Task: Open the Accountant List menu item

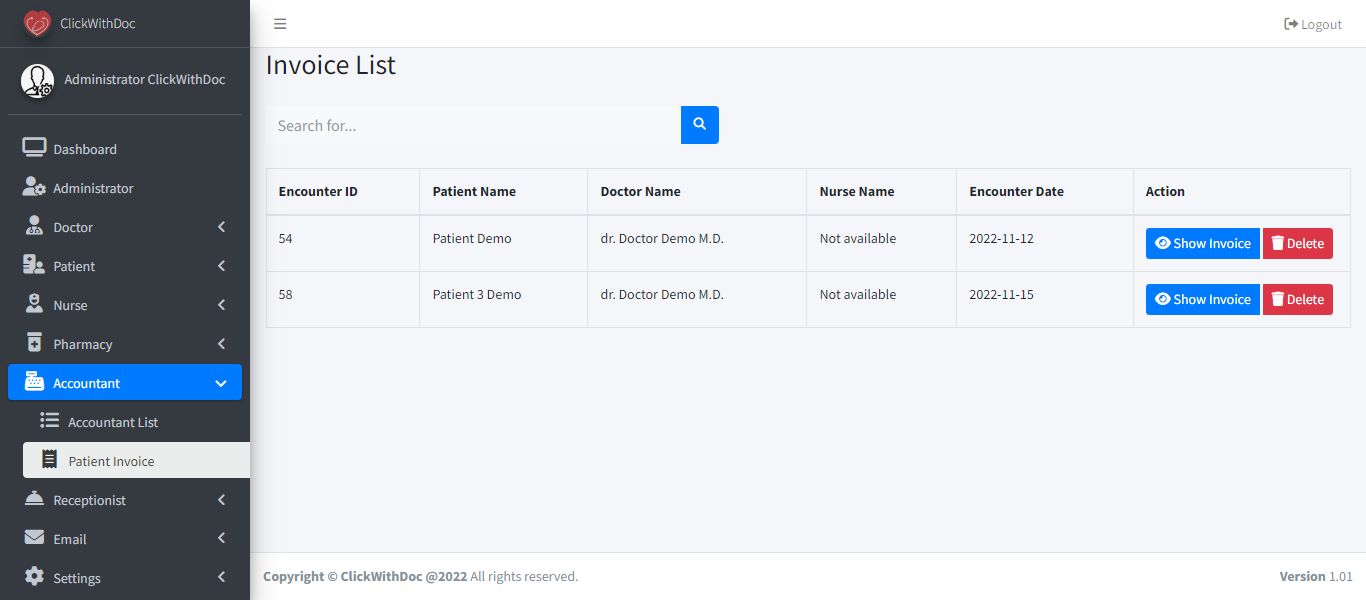Action: (112, 422)
